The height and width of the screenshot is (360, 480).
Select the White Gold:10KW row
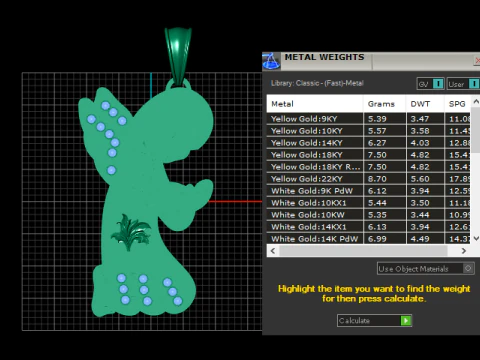pos(368,215)
